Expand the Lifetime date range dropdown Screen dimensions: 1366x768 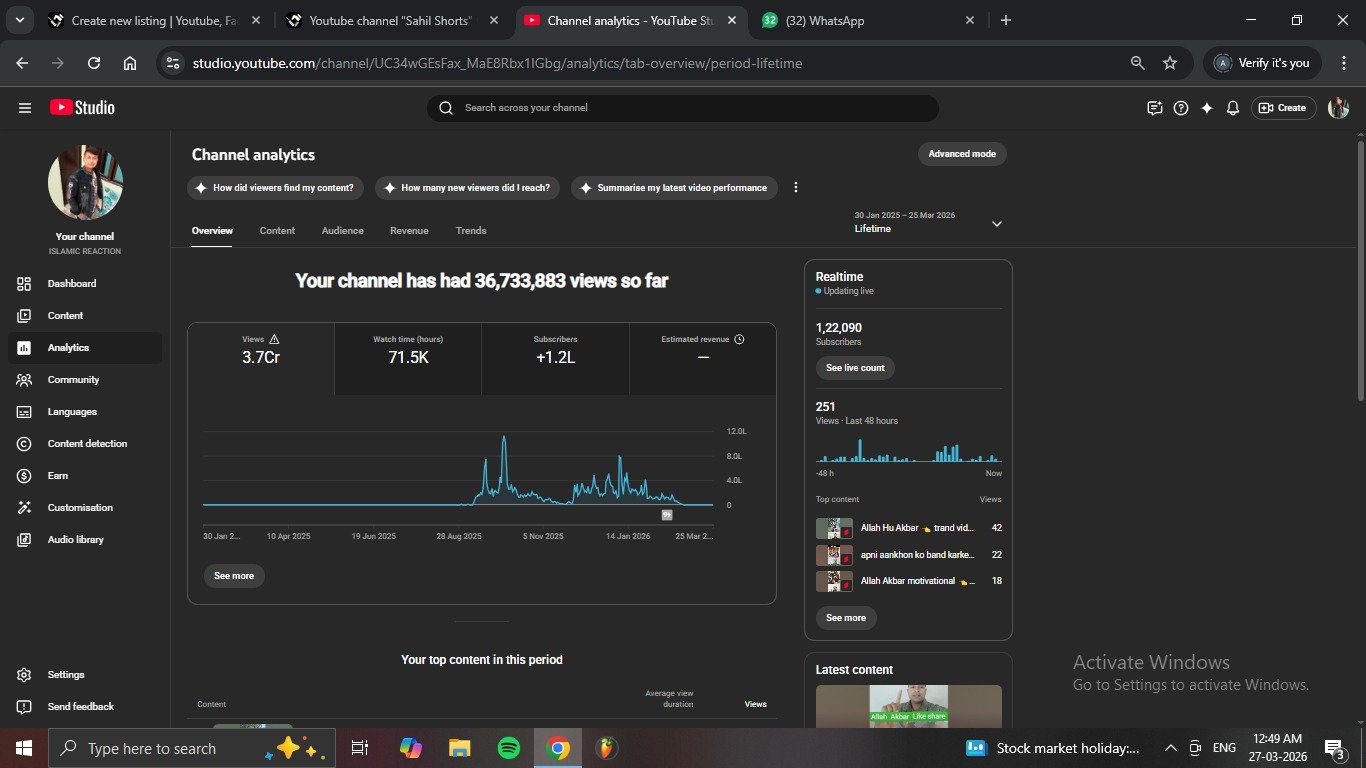pos(996,224)
